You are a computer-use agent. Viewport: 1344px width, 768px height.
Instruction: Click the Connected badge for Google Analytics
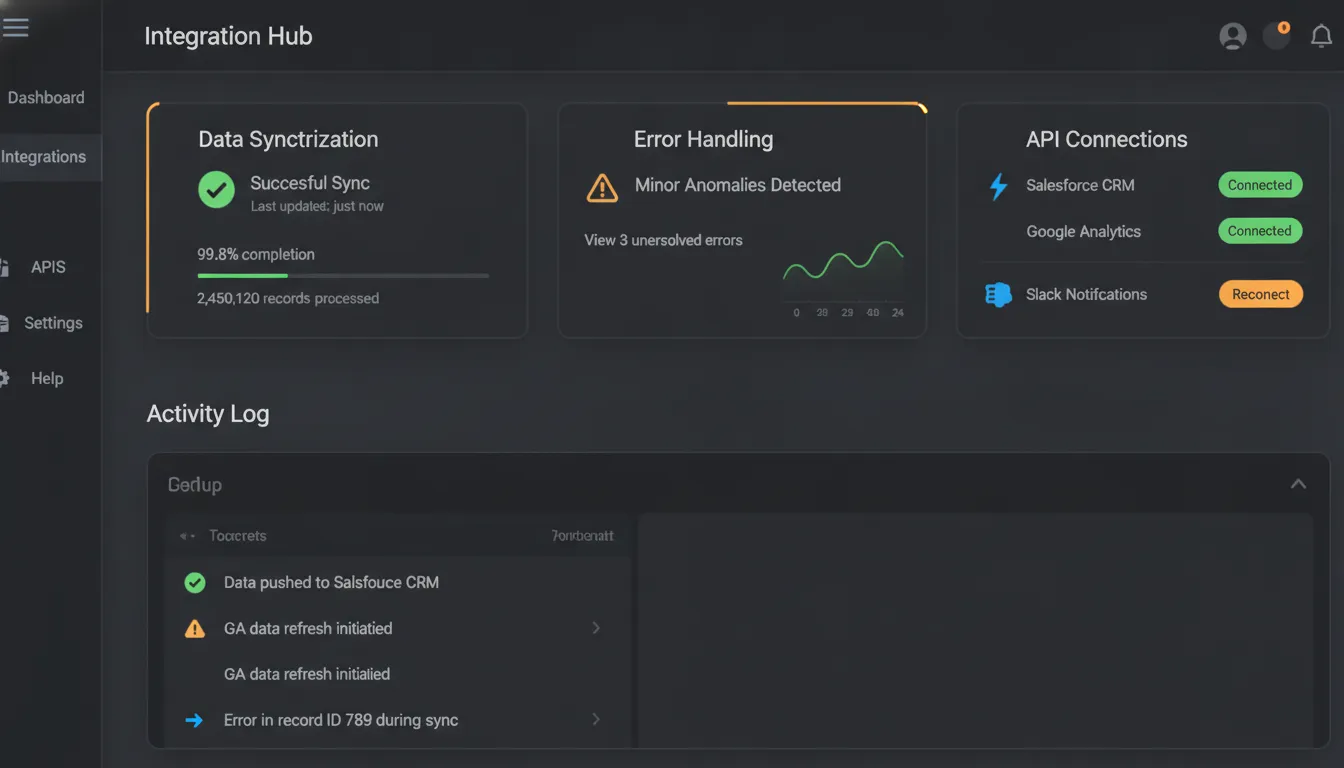click(x=1260, y=231)
